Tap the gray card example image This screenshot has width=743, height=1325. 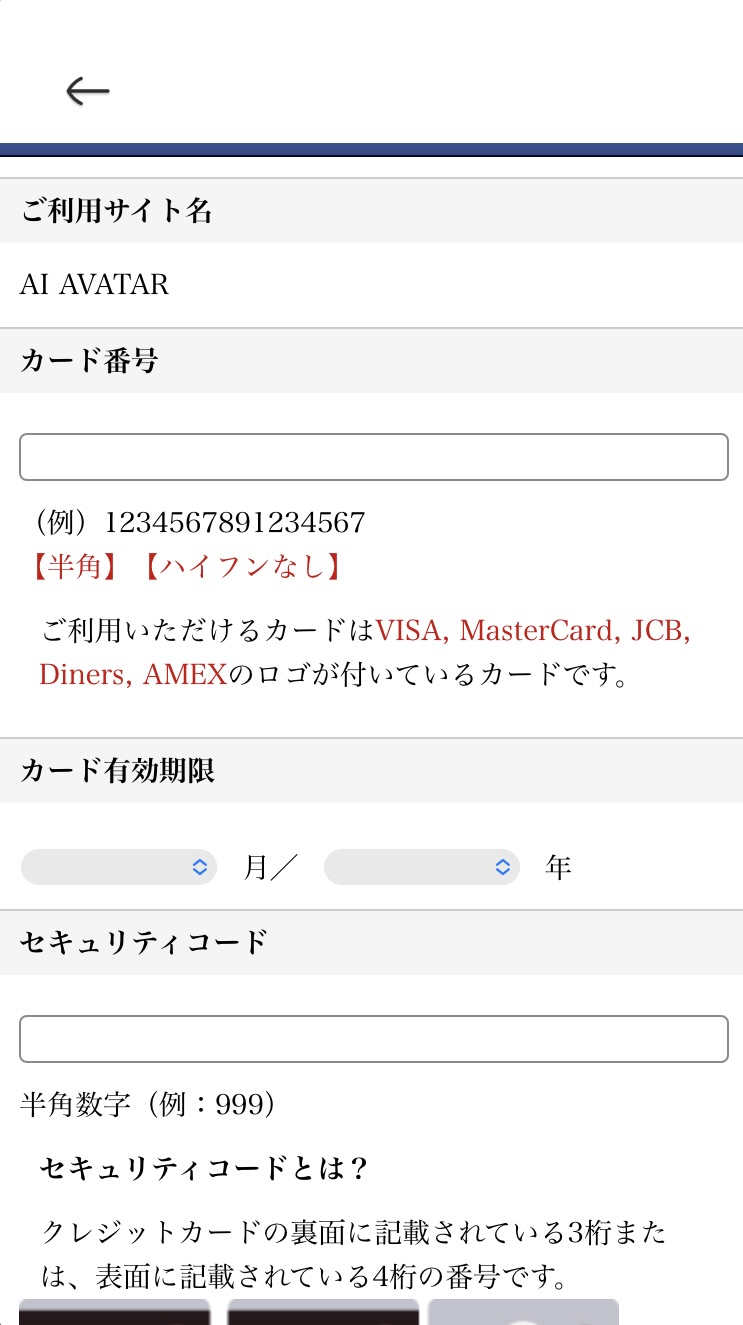[524, 1311]
